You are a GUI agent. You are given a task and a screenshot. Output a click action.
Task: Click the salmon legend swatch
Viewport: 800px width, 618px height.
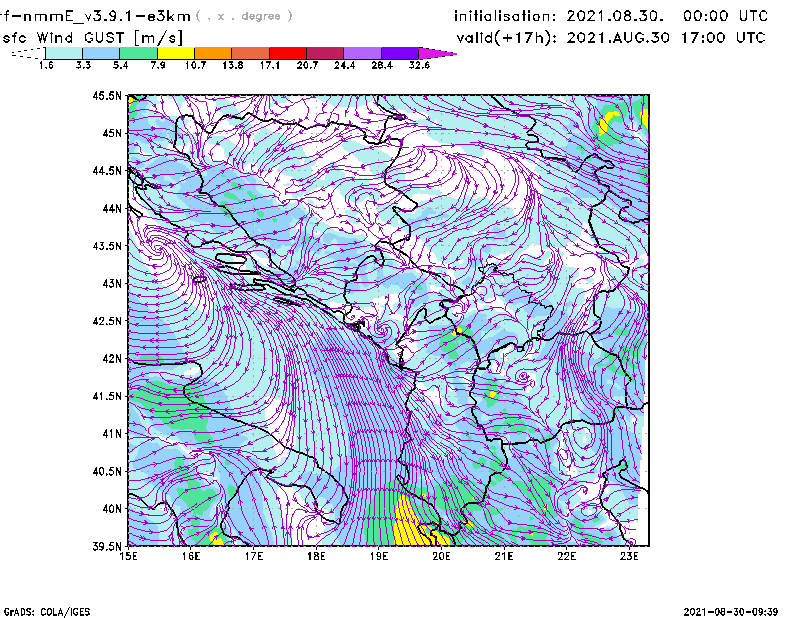pyautogui.click(x=251, y=53)
